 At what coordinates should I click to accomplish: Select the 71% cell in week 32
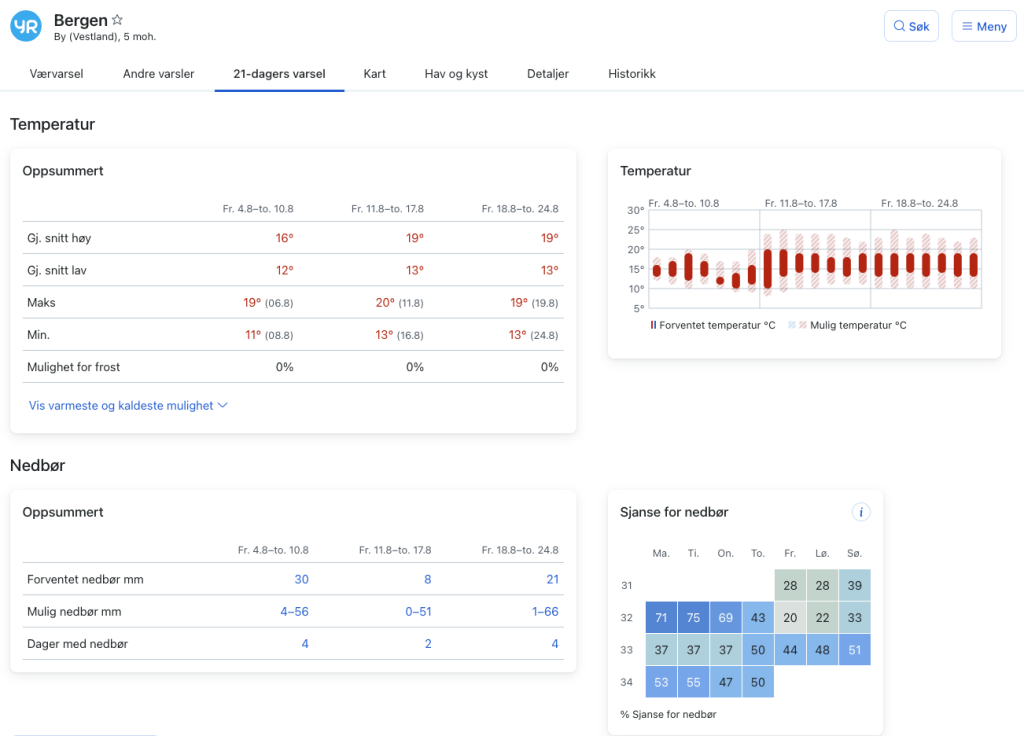click(x=661, y=618)
